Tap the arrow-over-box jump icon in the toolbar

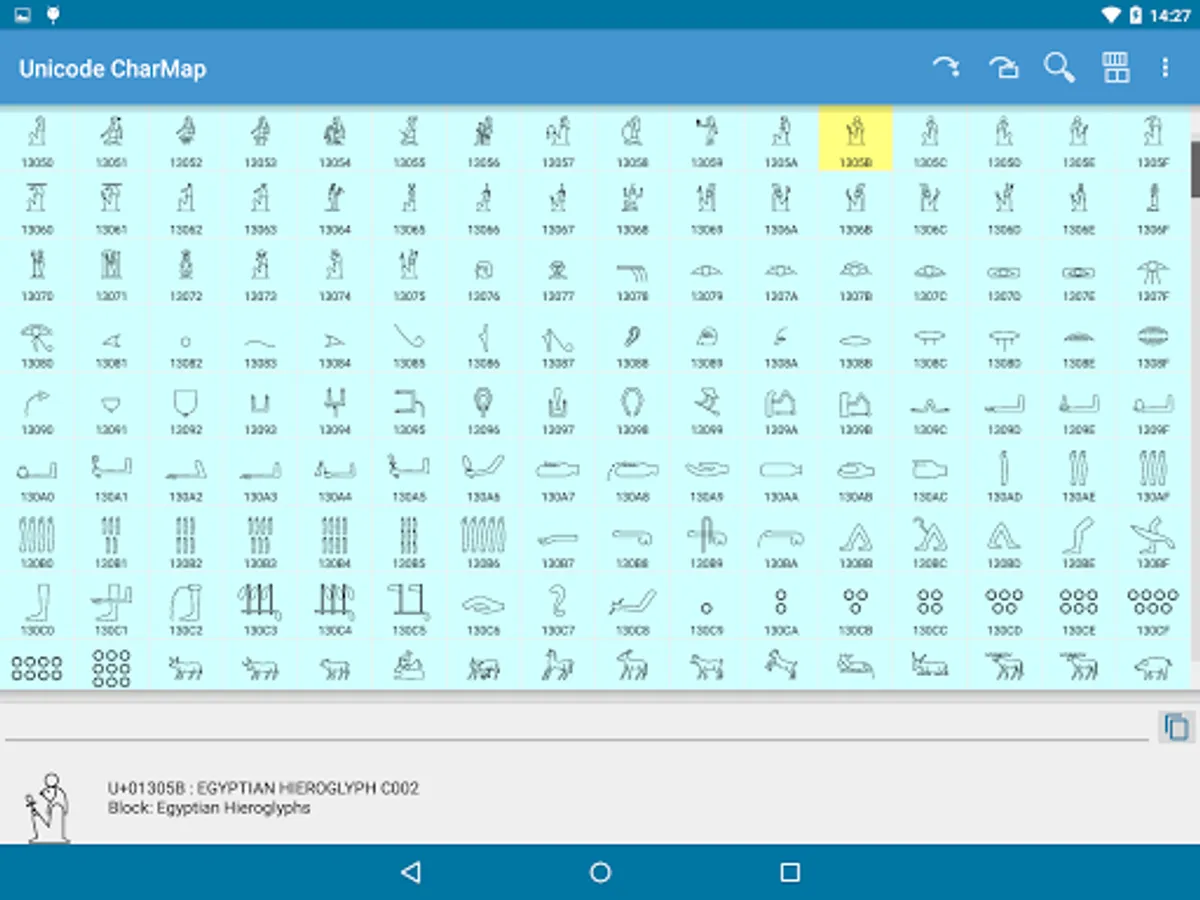point(1003,67)
